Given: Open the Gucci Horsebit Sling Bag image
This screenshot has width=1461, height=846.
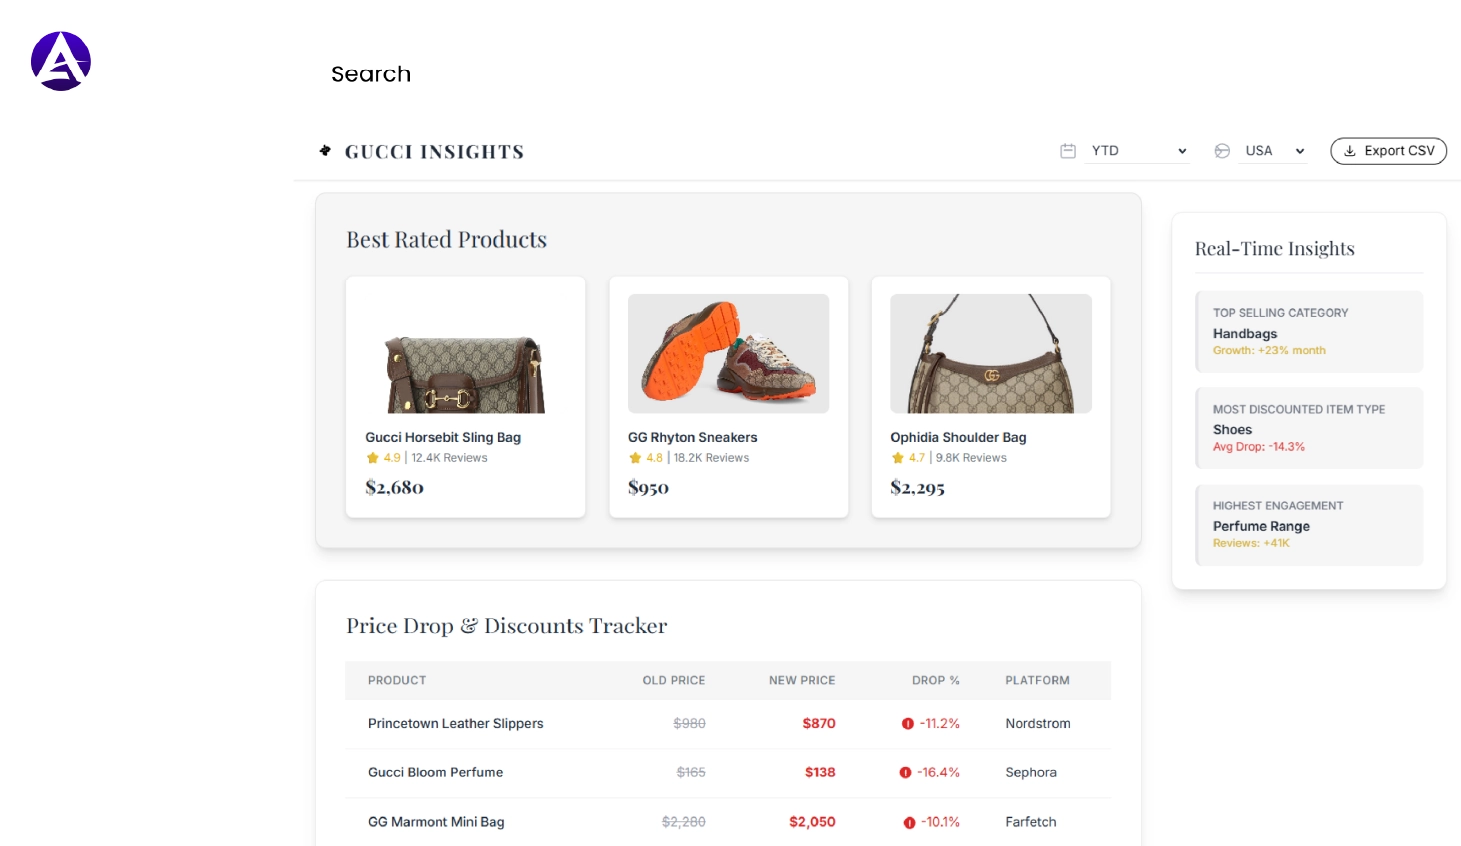Looking at the screenshot, I should tap(465, 354).
